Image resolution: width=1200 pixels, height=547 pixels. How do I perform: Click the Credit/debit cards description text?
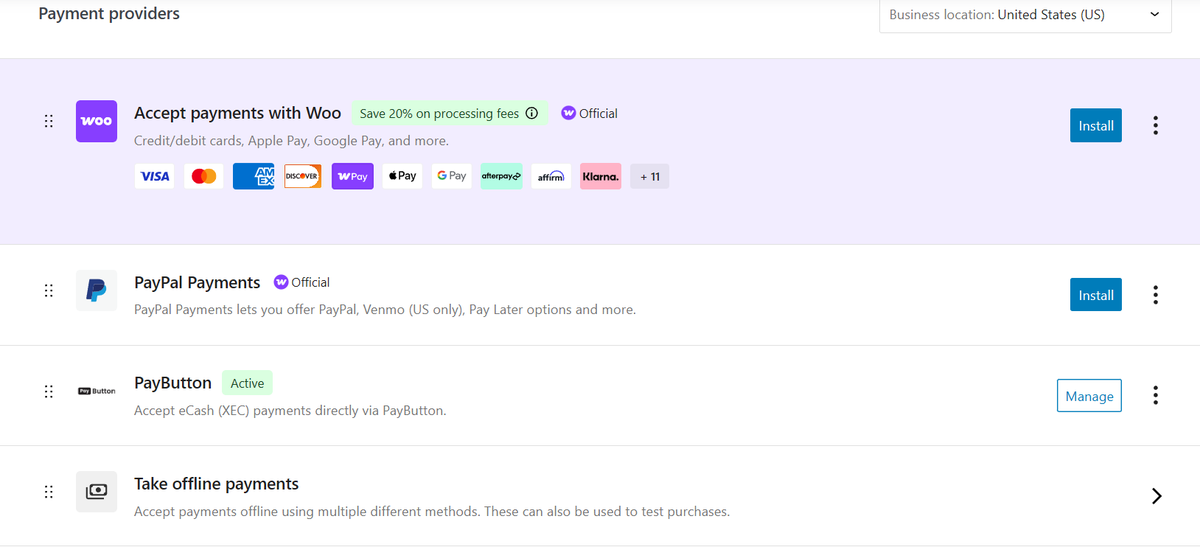coord(291,141)
